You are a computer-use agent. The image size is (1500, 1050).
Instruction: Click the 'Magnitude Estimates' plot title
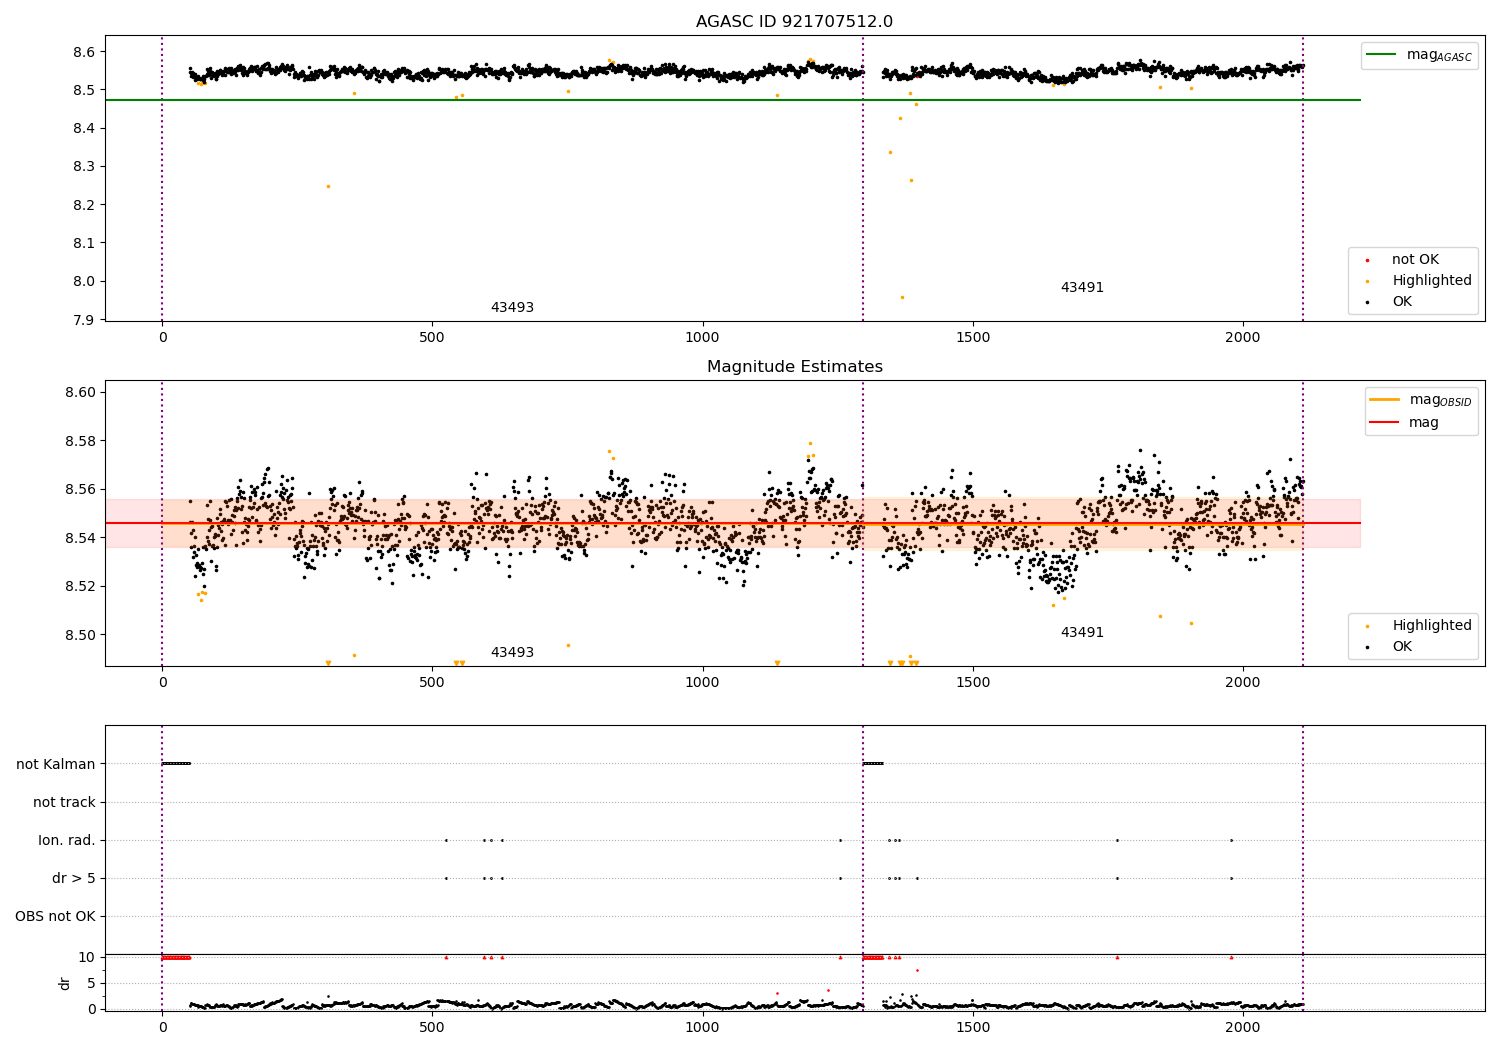tap(794, 367)
